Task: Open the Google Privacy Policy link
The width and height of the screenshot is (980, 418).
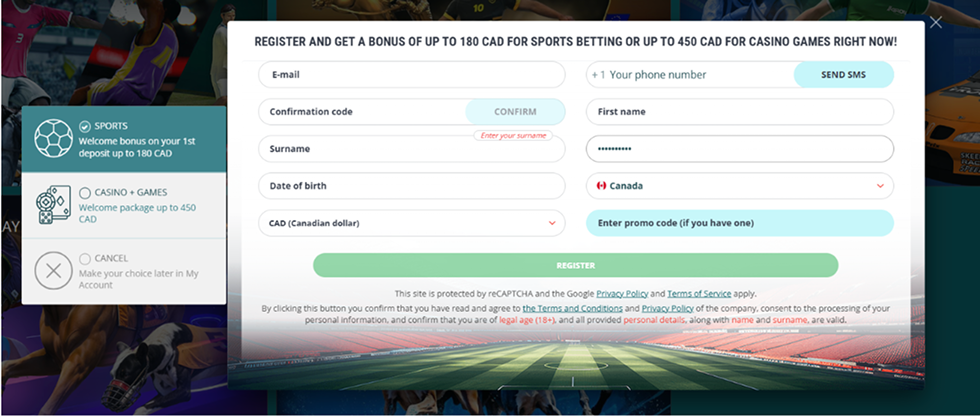Action: coord(622,293)
